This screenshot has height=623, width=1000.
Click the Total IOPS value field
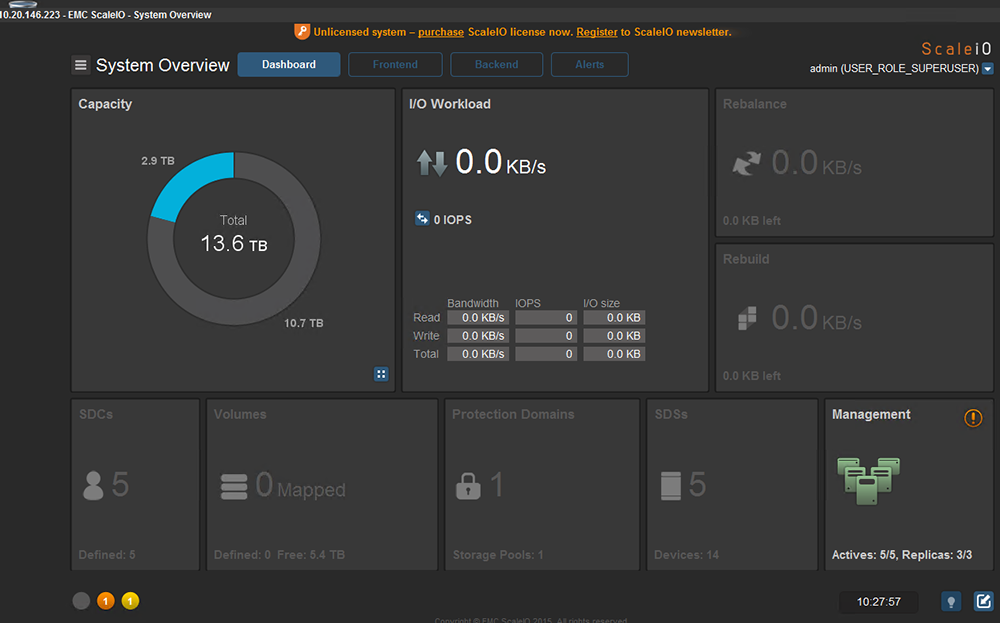(x=546, y=354)
